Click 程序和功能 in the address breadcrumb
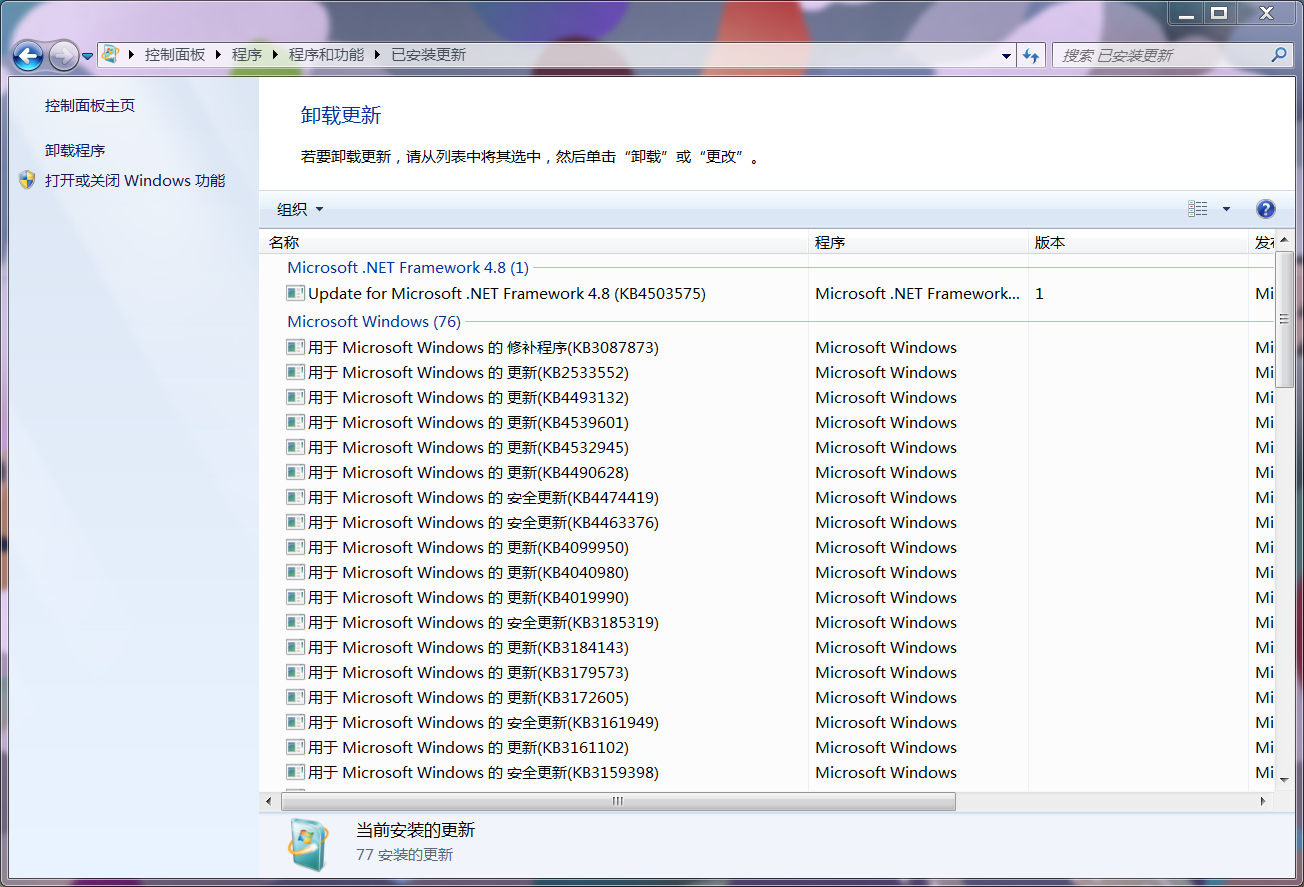This screenshot has width=1304, height=887. [326, 55]
